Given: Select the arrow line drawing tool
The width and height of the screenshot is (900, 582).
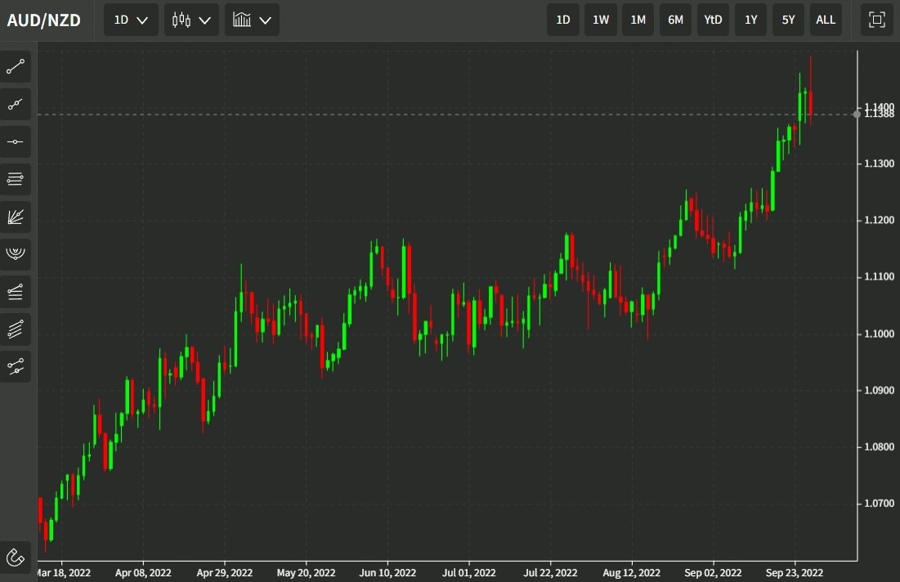Looking at the screenshot, I should (14, 104).
